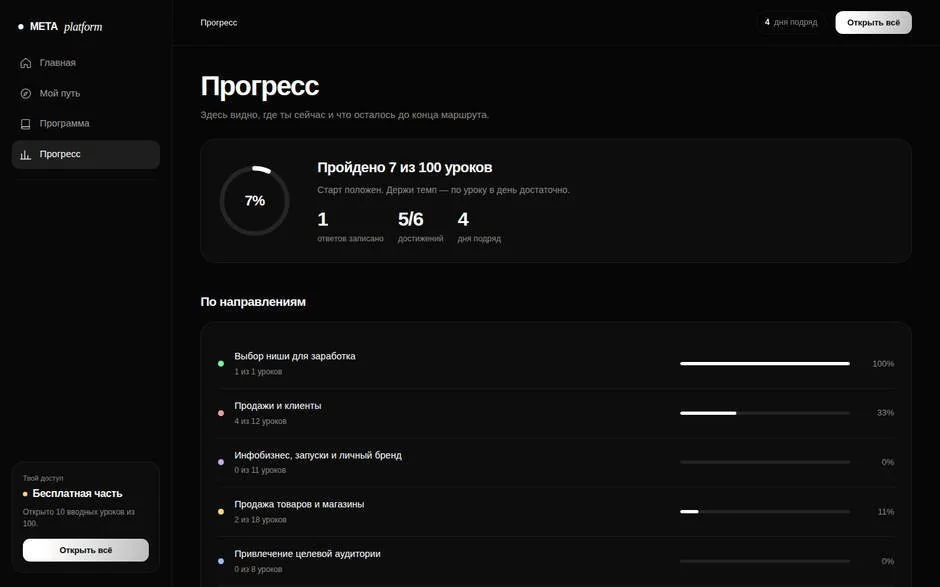Click the pink dot for Продажи и клиенты
940x587 pixels.
click(x=221, y=413)
